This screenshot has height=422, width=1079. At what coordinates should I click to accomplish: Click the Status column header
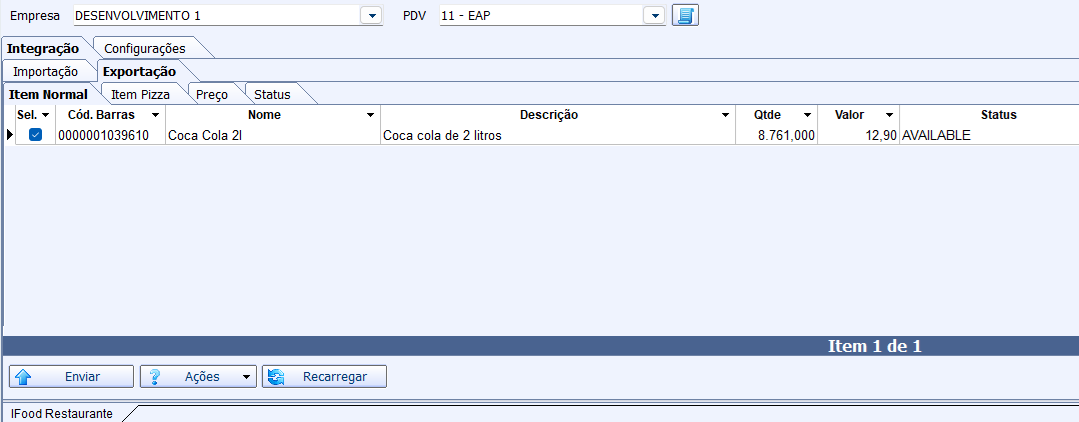[x=997, y=115]
